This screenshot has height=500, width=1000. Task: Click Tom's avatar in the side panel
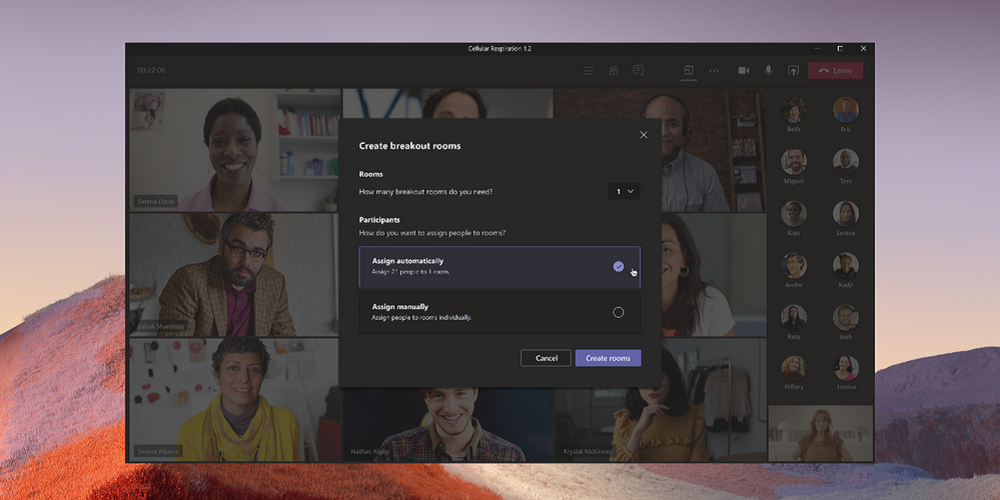click(x=846, y=162)
